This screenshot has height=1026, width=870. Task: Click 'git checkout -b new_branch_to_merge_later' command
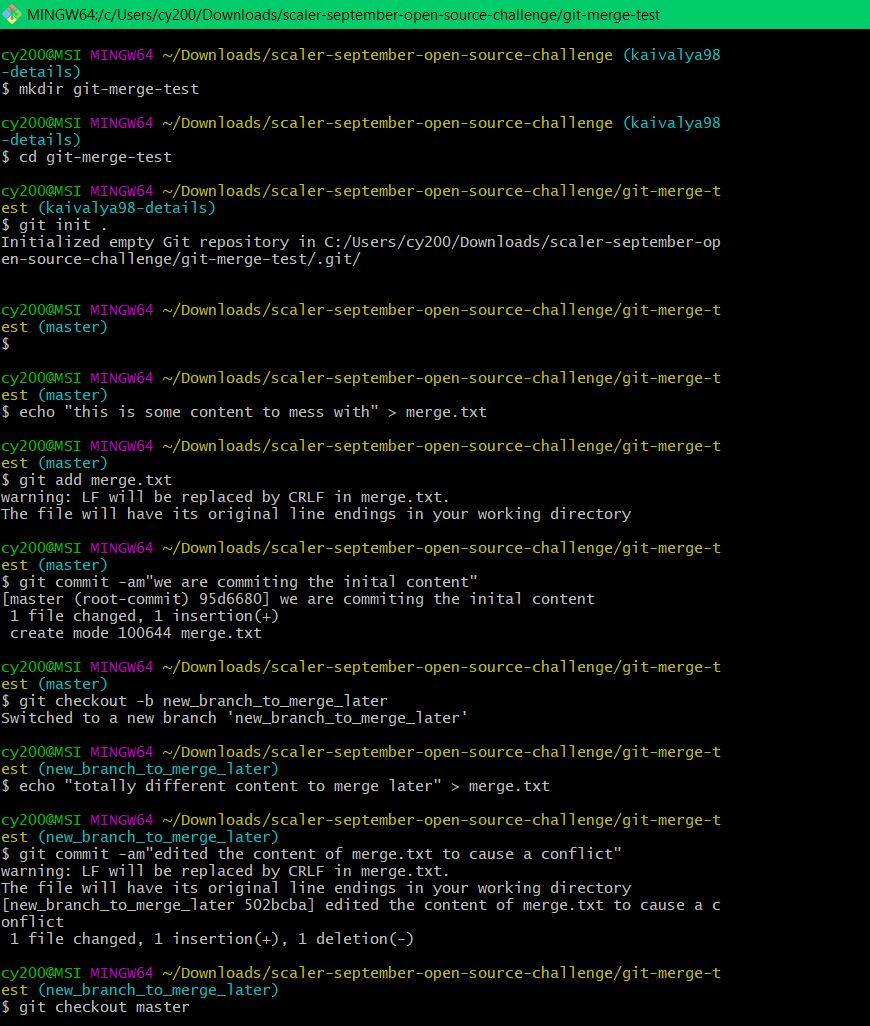pos(194,701)
